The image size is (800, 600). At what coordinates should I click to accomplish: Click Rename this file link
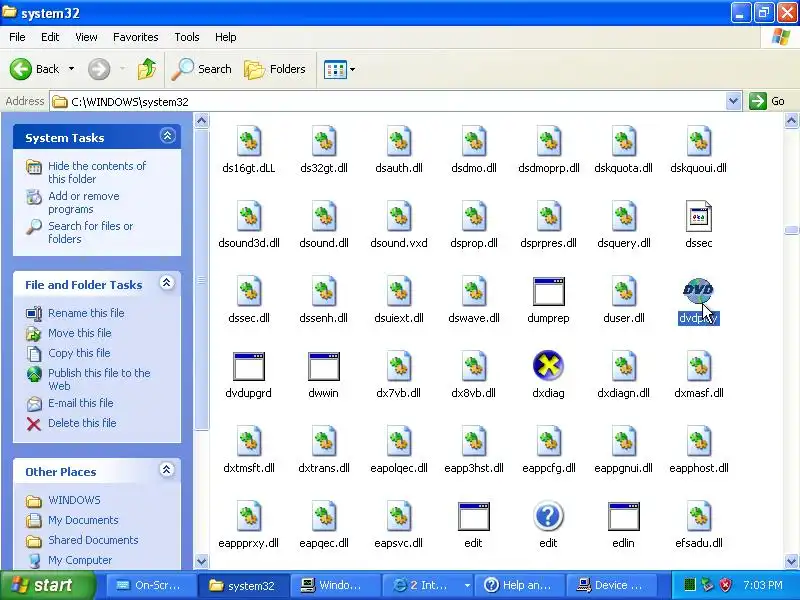tap(86, 313)
